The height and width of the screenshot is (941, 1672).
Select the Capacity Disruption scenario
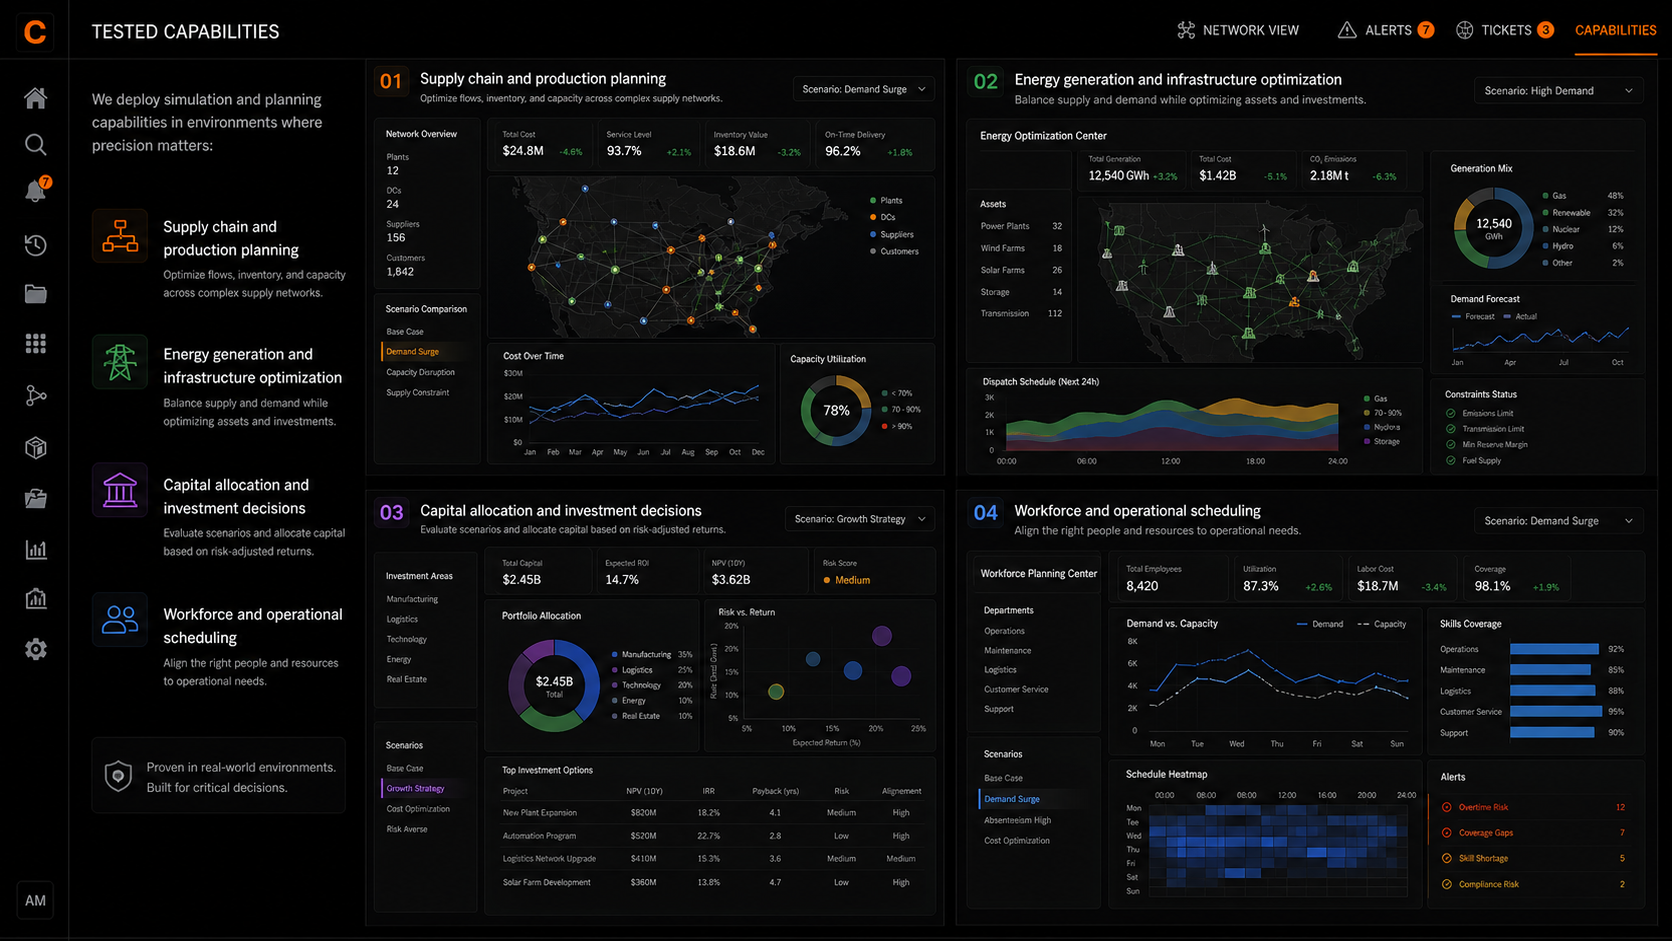point(420,372)
